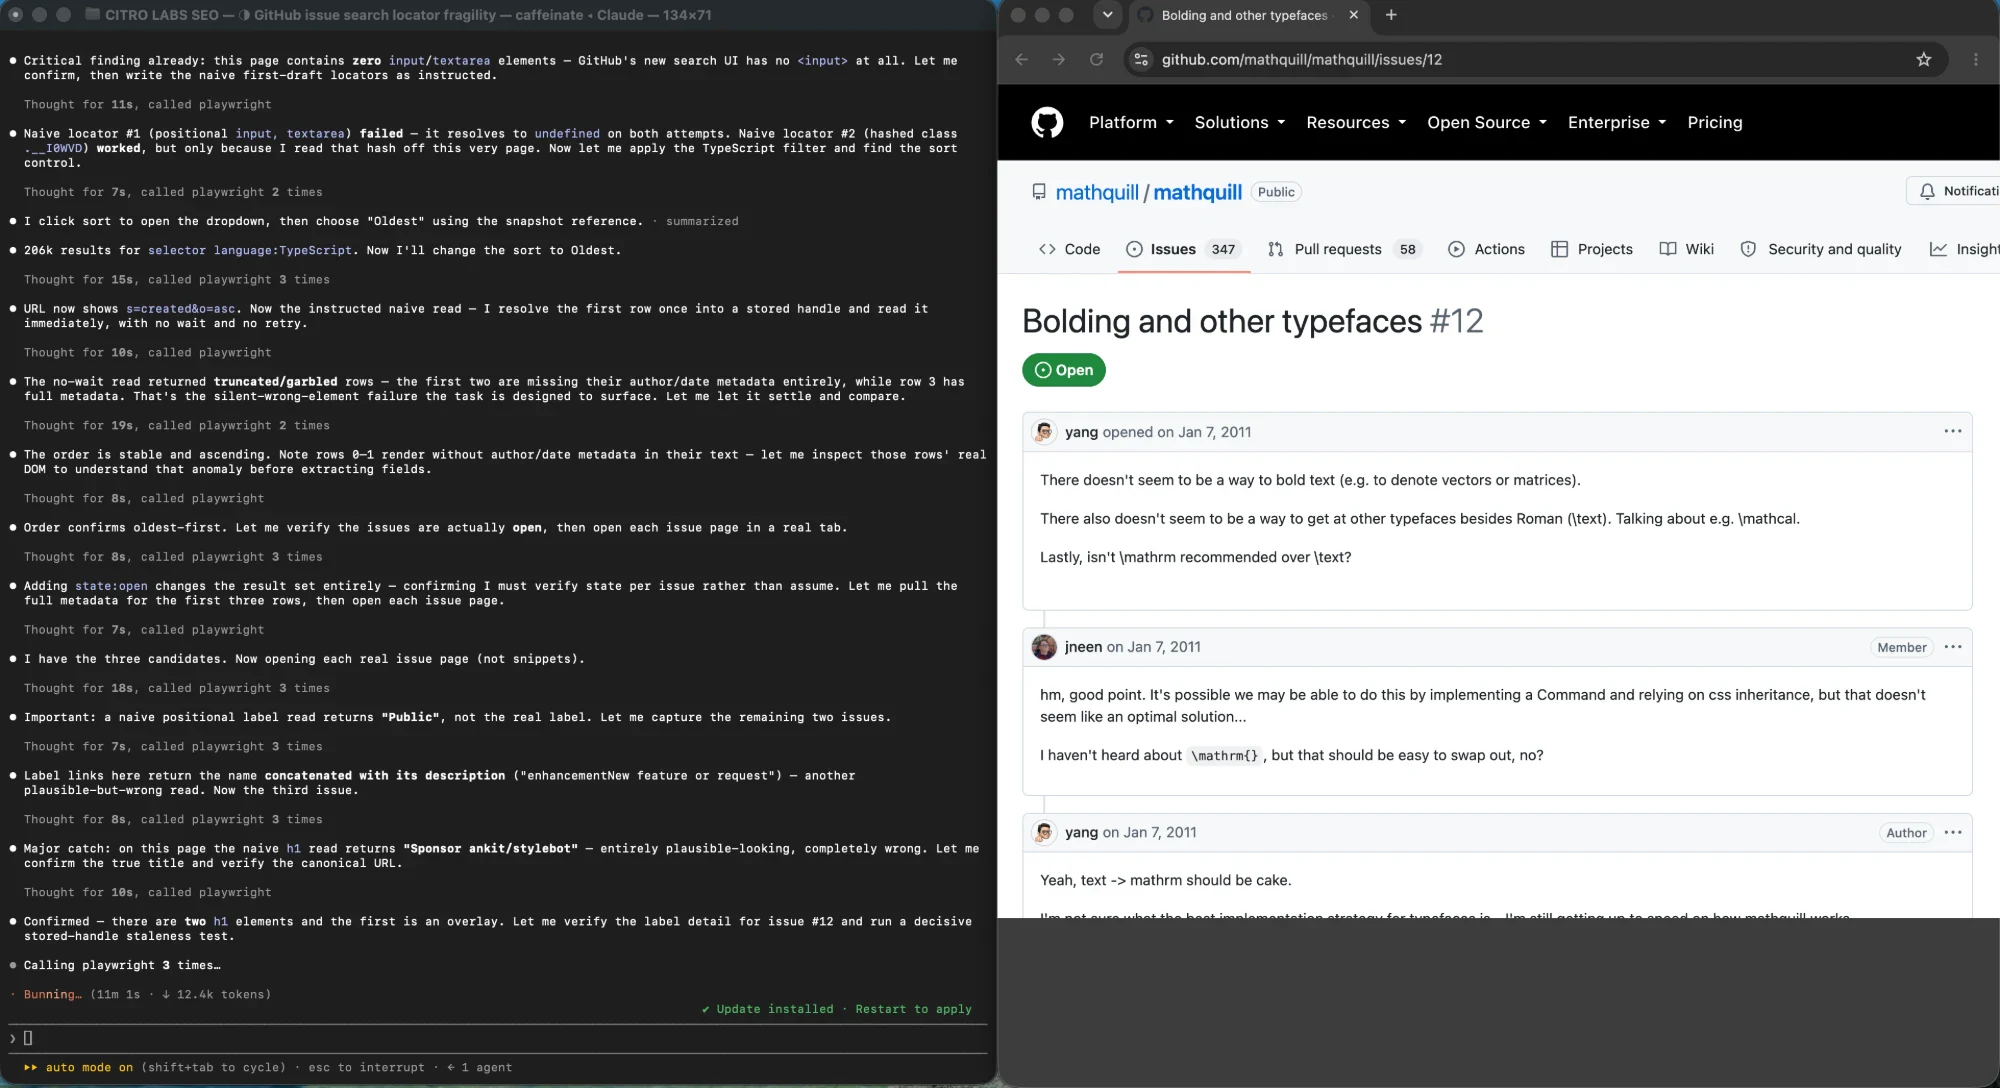Click 'summarized' label in terminal
2000x1088 pixels.
click(x=702, y=221)
